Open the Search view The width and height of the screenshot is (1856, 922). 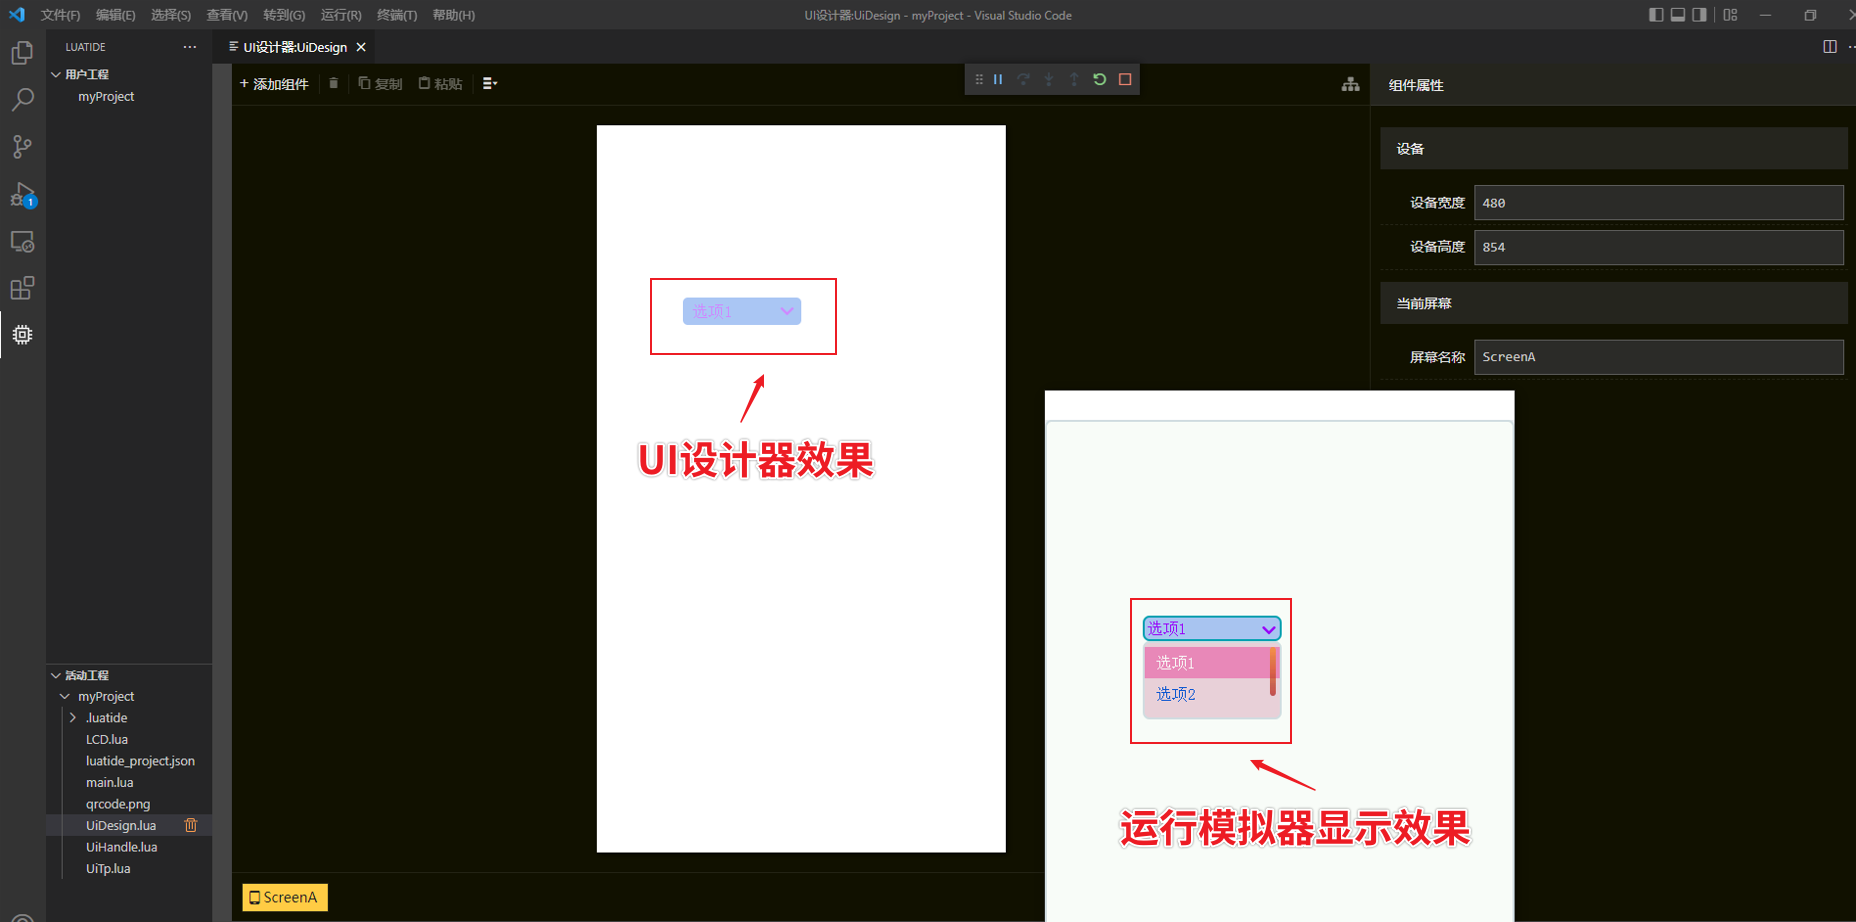[x=22, y=99]
